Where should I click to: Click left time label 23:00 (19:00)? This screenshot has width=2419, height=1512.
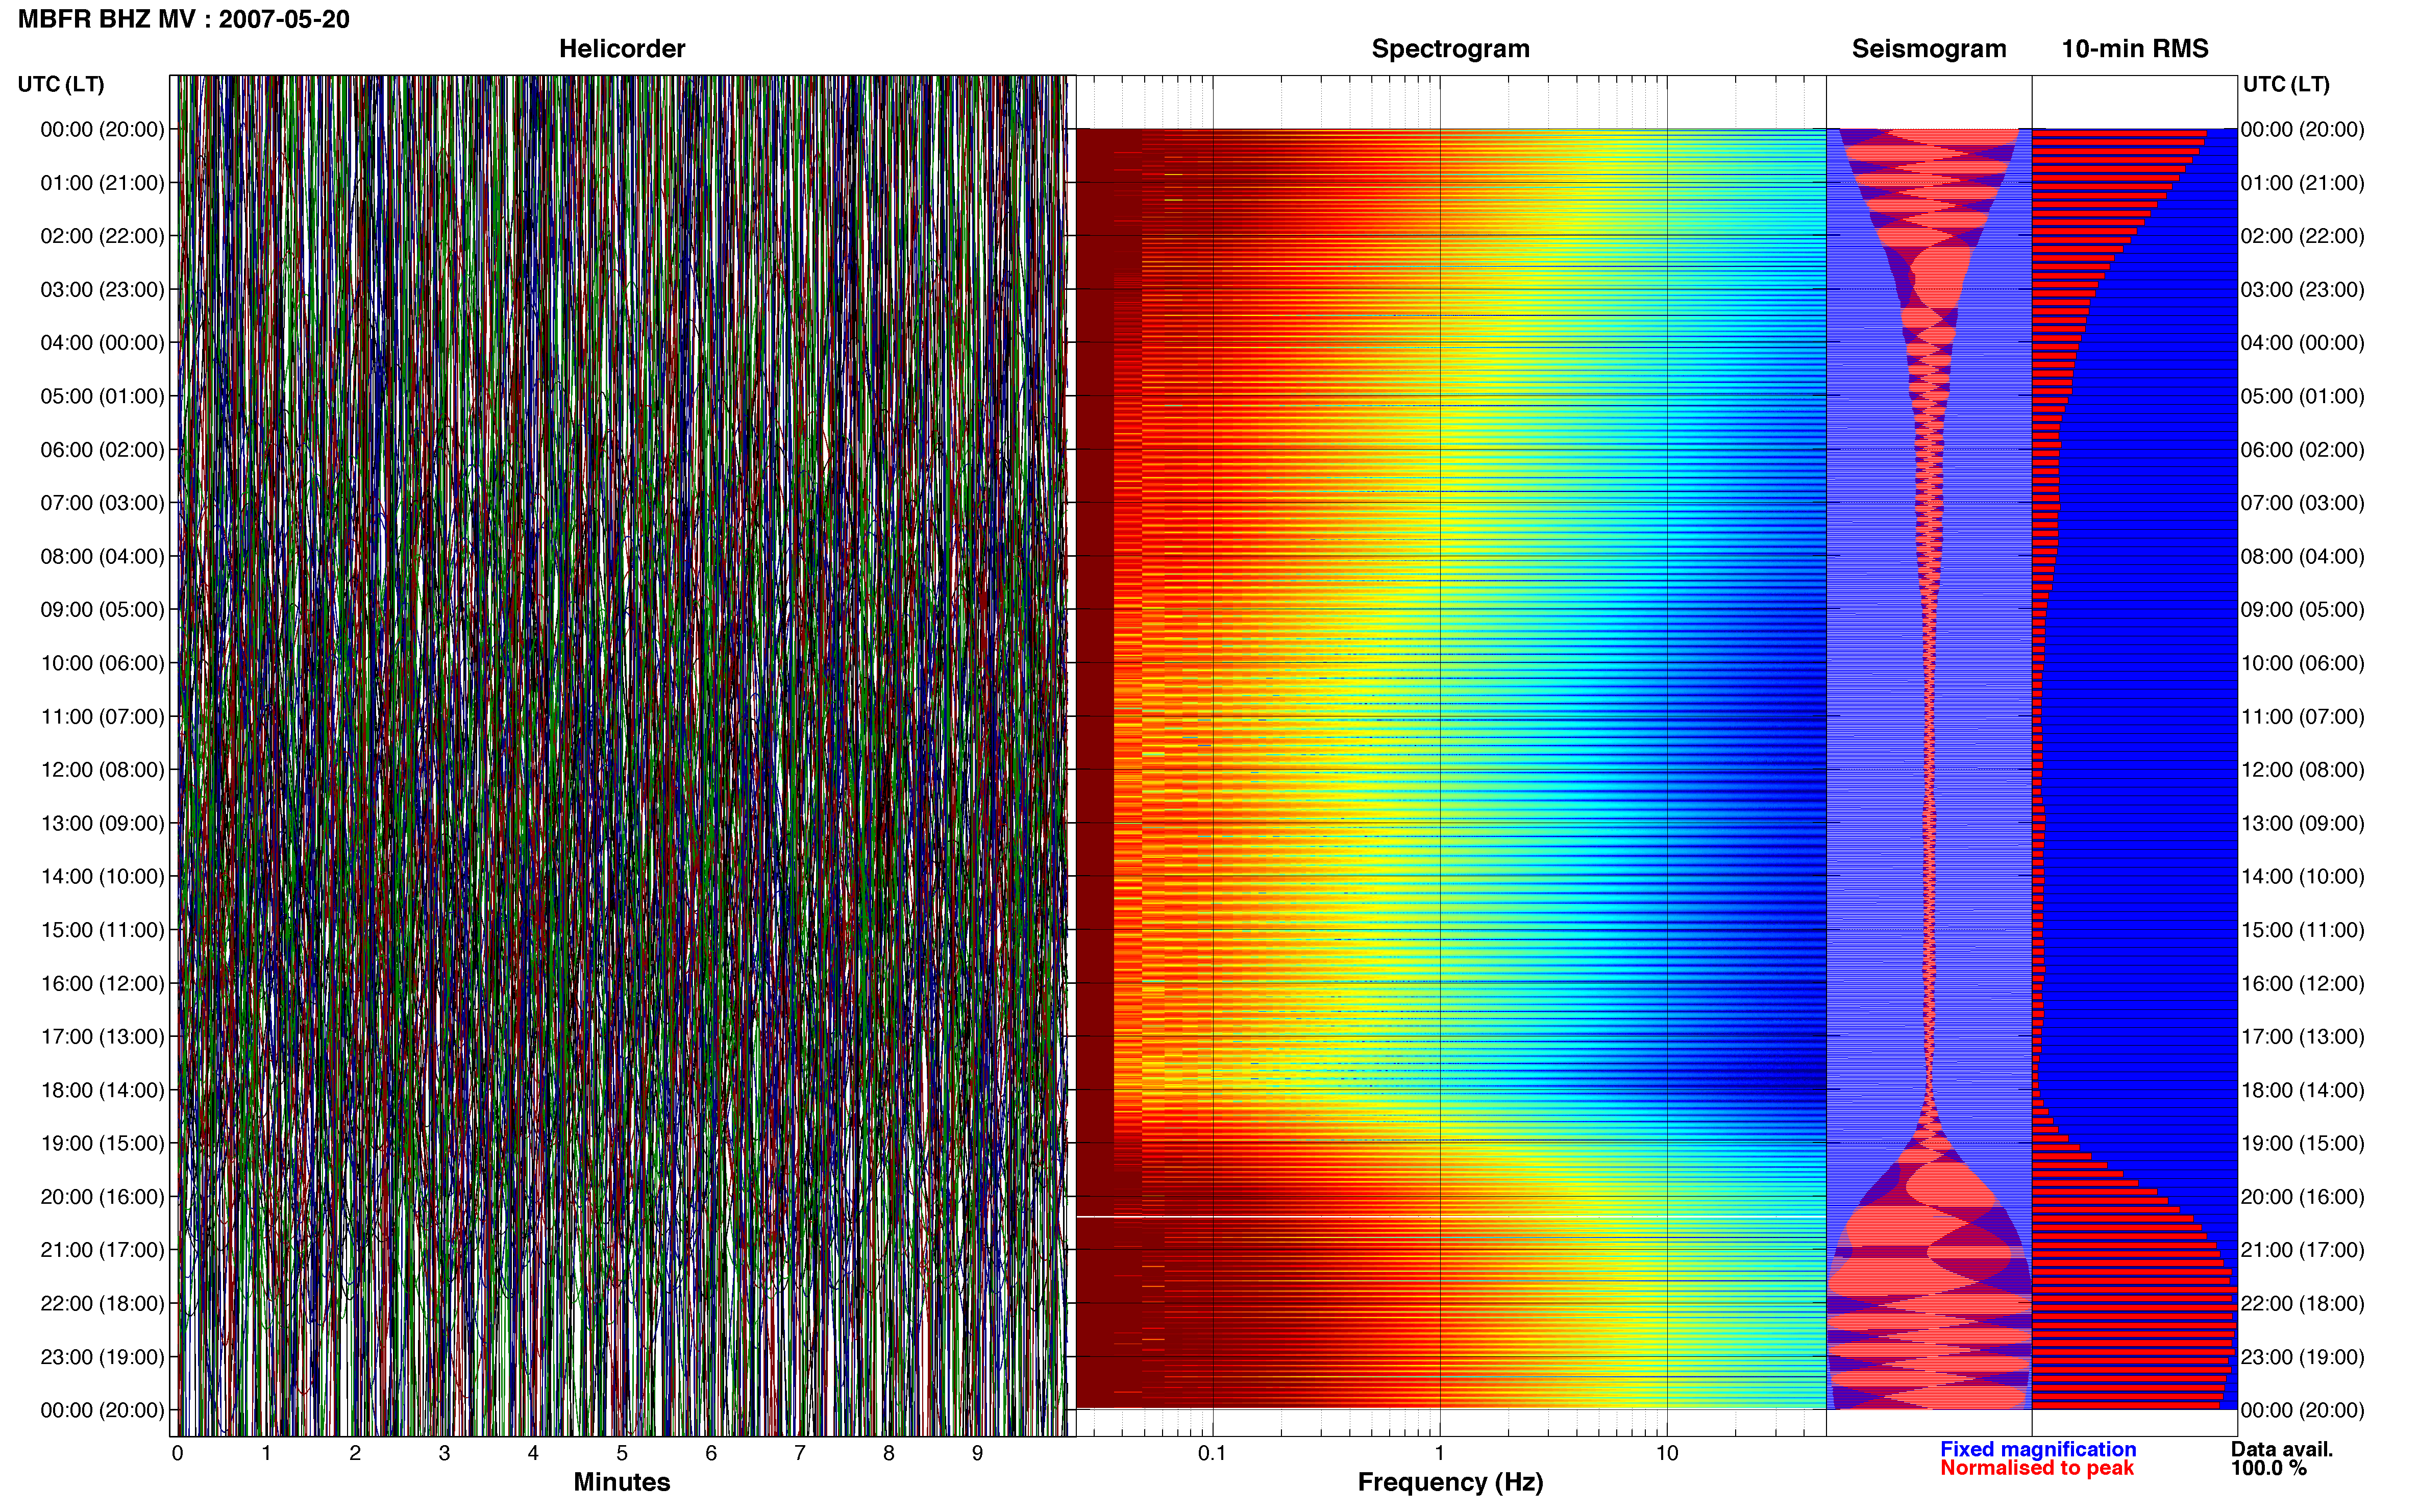click(x=102, y=1357)
